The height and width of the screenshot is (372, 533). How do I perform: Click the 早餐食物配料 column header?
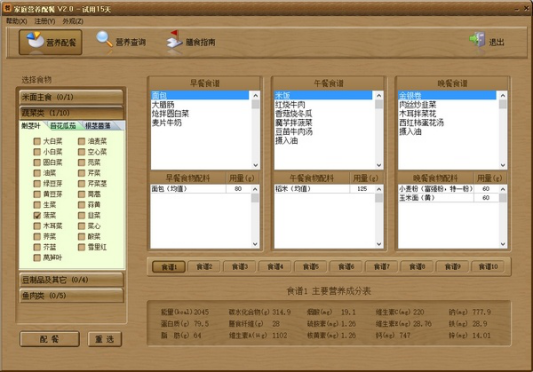(x=188, y=178)
